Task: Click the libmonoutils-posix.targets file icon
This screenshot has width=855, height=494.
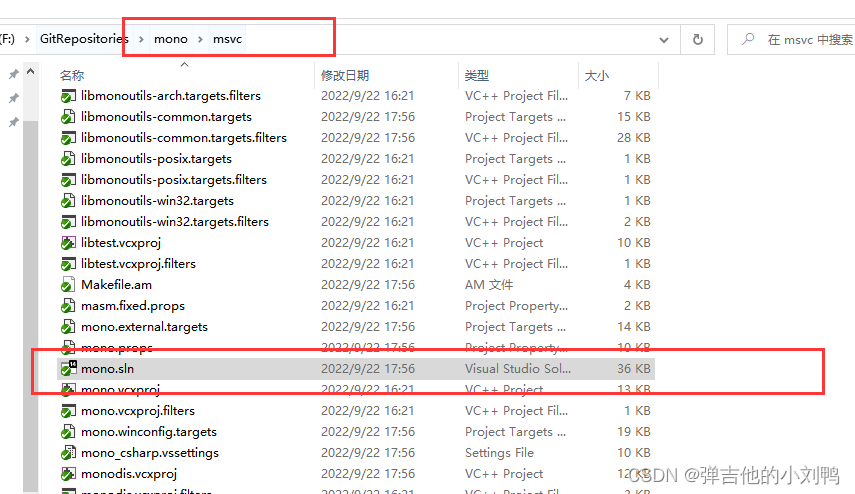Action: click(68, 159)
